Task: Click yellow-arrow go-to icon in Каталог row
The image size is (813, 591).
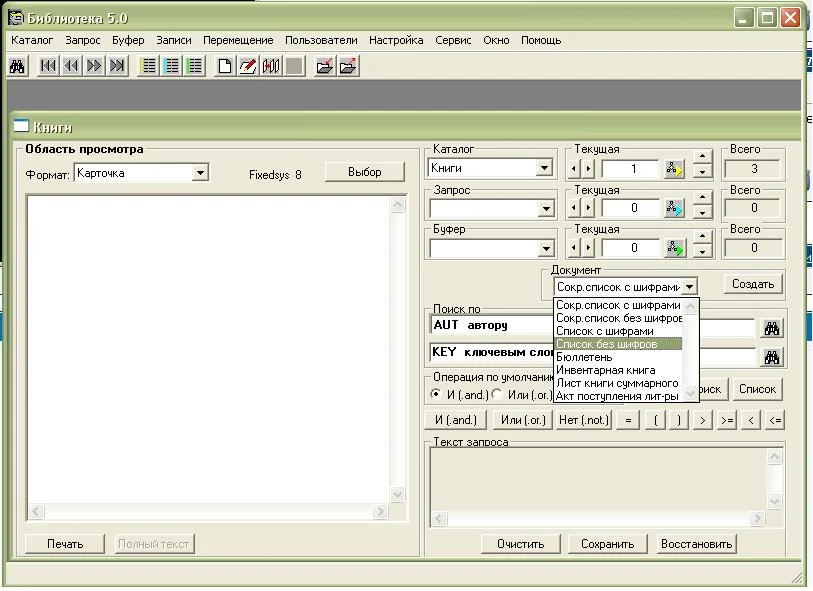Action: [675, 169]
